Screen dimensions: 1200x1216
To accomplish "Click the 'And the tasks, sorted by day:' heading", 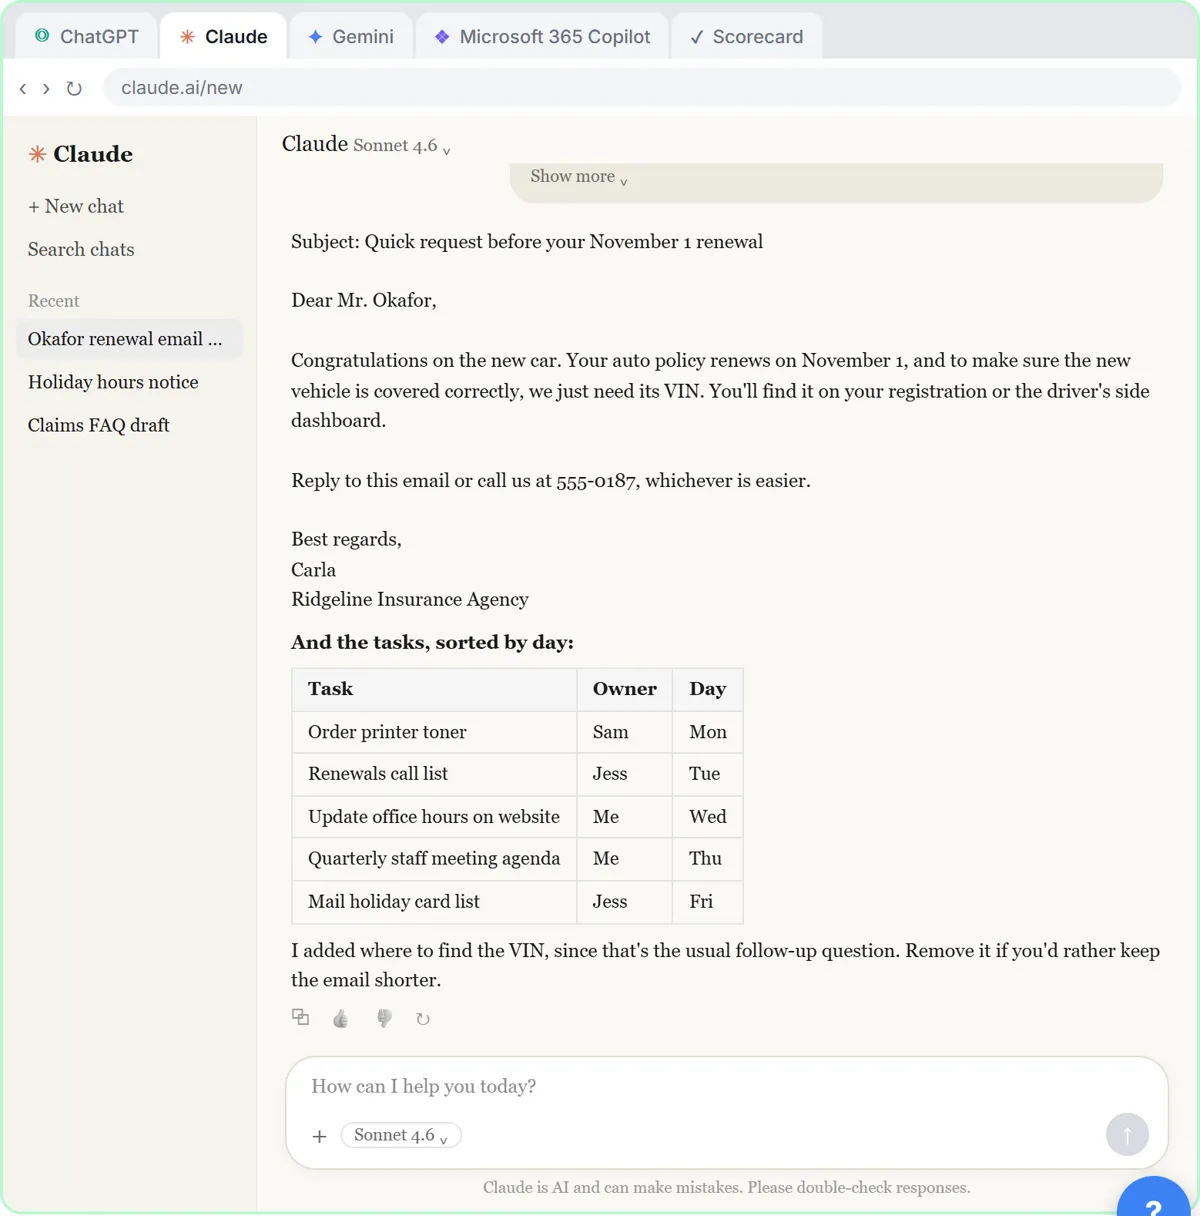I will point(432,643).
